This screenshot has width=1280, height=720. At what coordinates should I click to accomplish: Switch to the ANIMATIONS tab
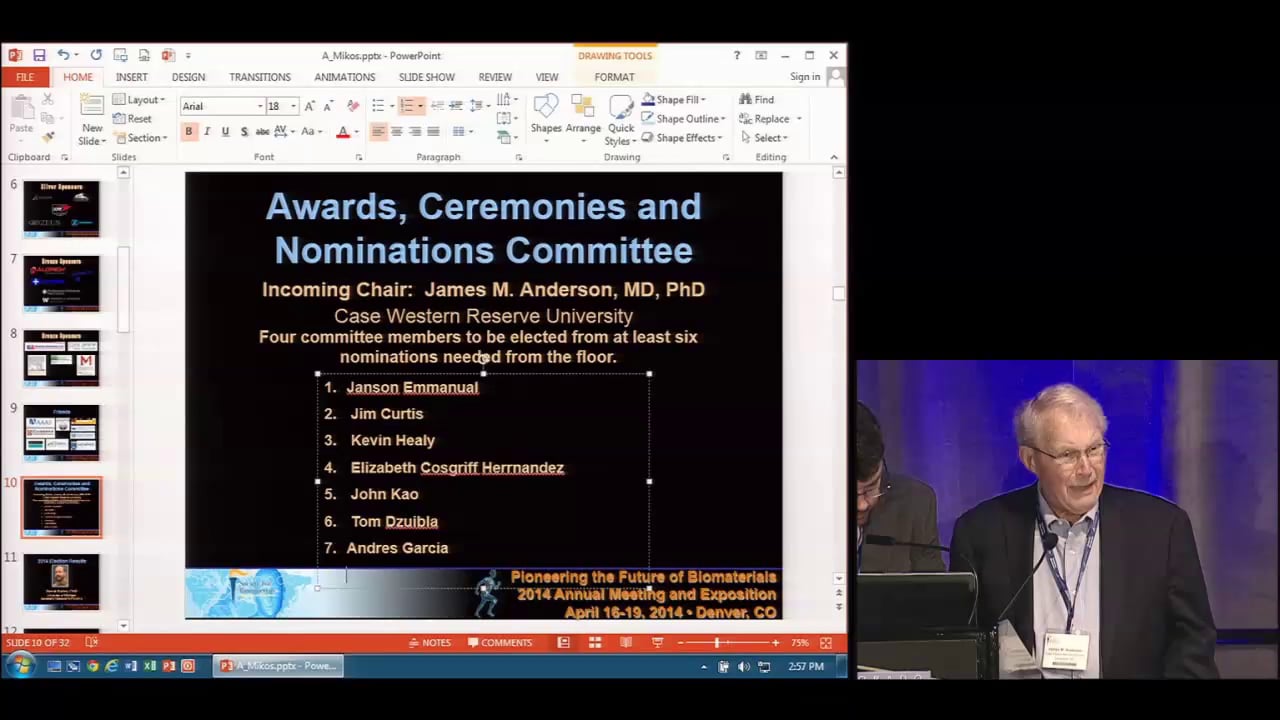[345, 77]
